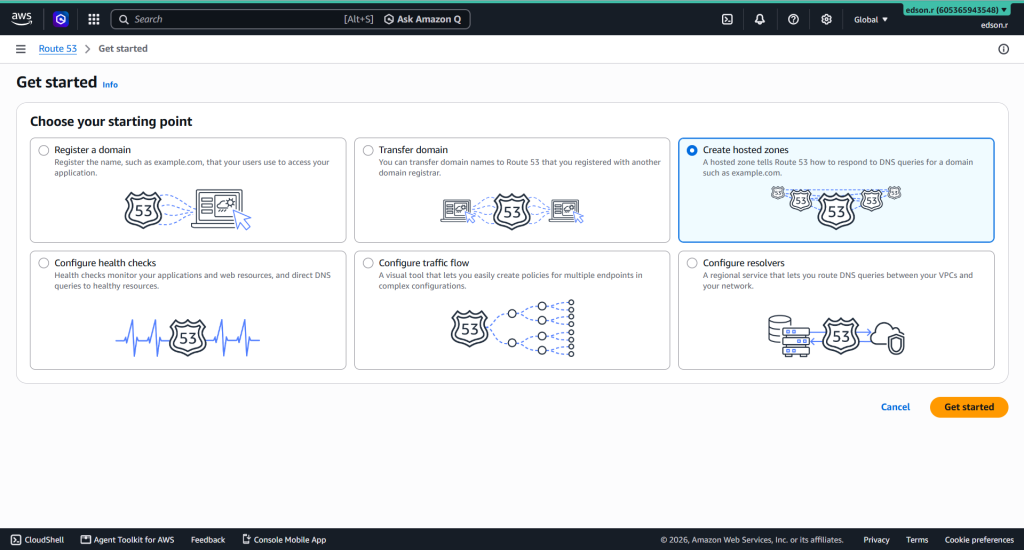Open the settings gear icon

[x=826, y=20]
